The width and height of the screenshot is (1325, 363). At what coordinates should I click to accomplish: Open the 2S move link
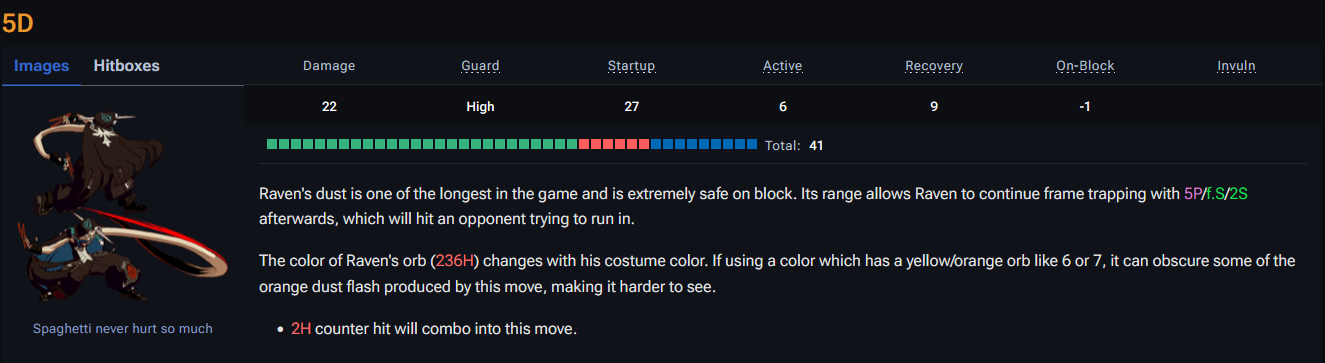[1238, 194]
